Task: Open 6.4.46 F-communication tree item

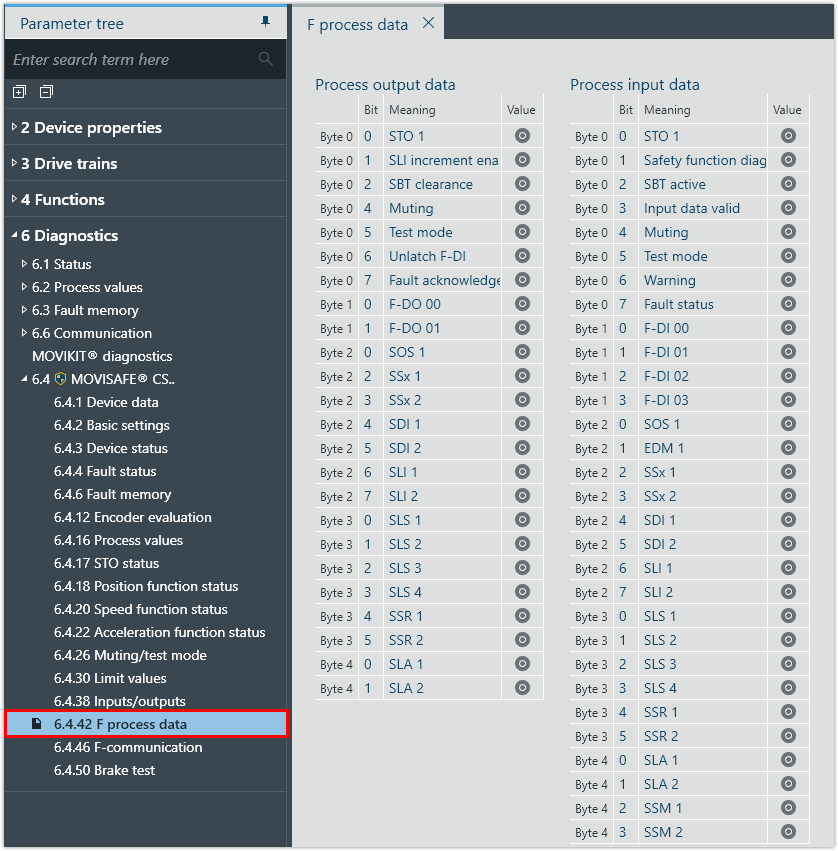Action: click(128, 747)
